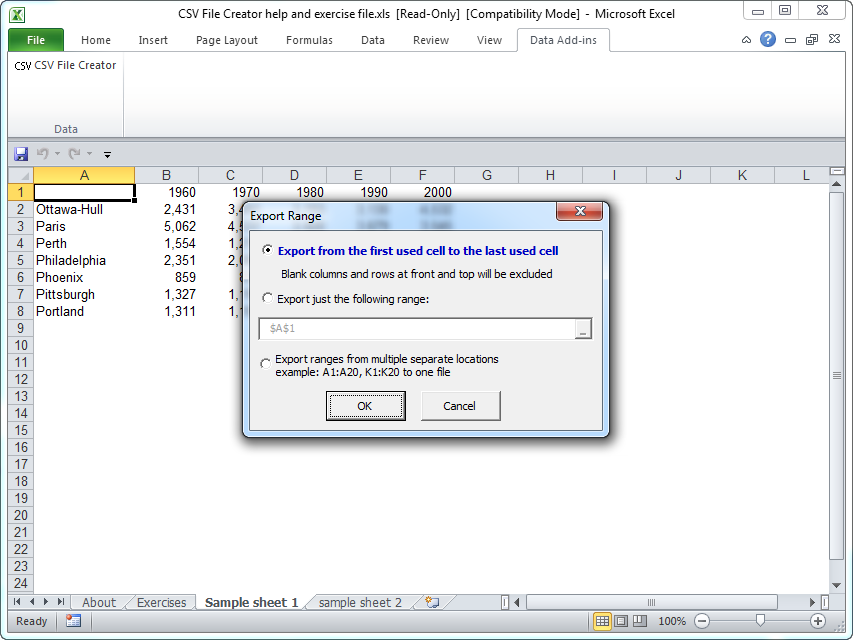The image size is (853, 640).
Task: Restore the workbook window icon
Action: click(x=812, y=40)
